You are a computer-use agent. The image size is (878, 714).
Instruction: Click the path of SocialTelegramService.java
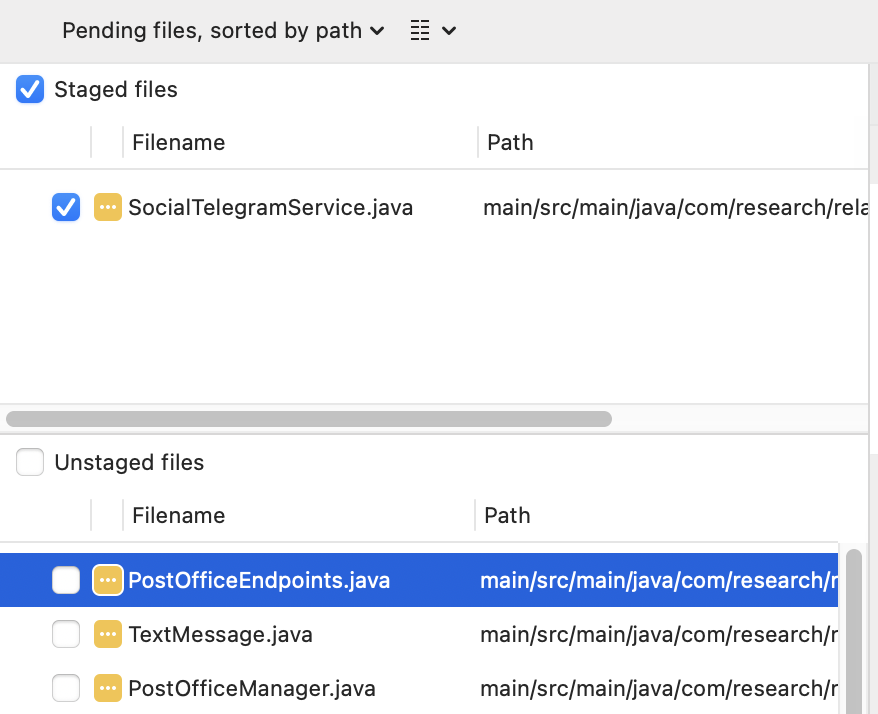click(x=675, y=207)
